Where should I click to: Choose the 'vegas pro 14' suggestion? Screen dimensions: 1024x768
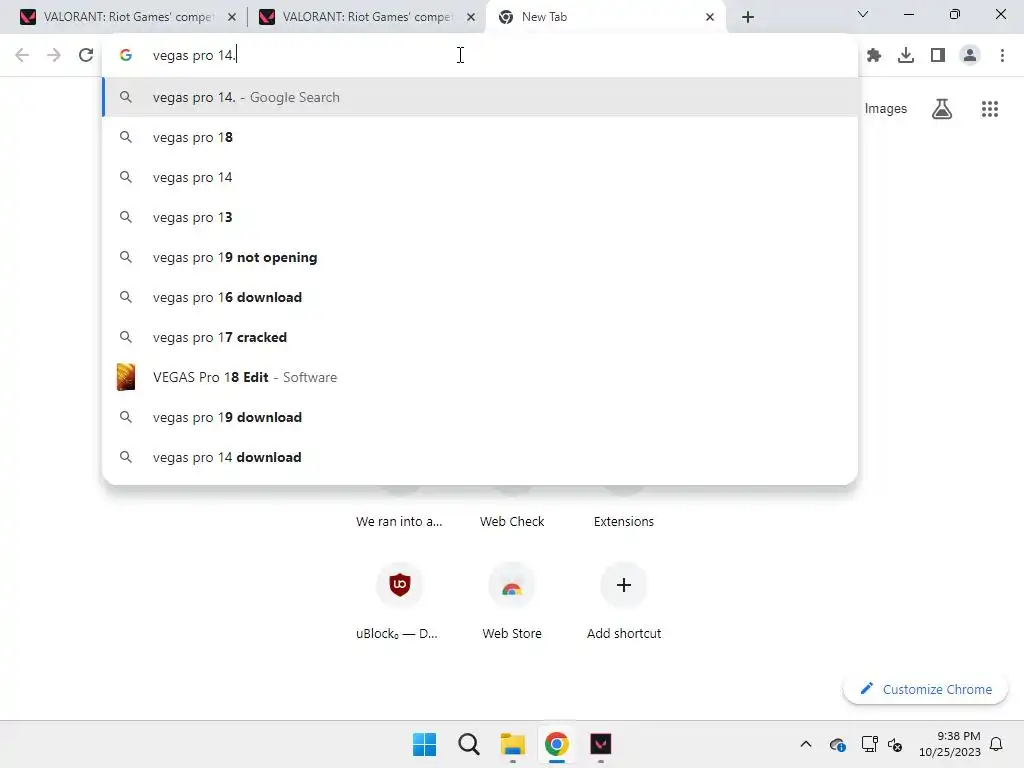click(x=480, y=177)
